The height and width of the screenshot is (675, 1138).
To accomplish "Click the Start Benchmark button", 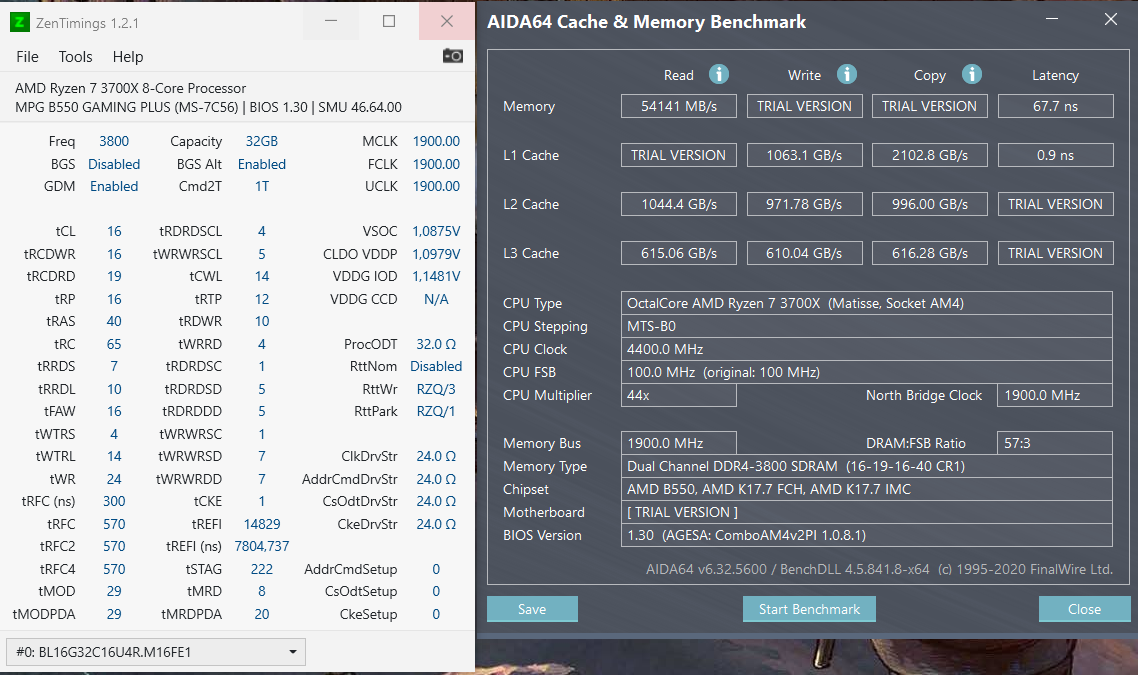I will coord(809,609).
